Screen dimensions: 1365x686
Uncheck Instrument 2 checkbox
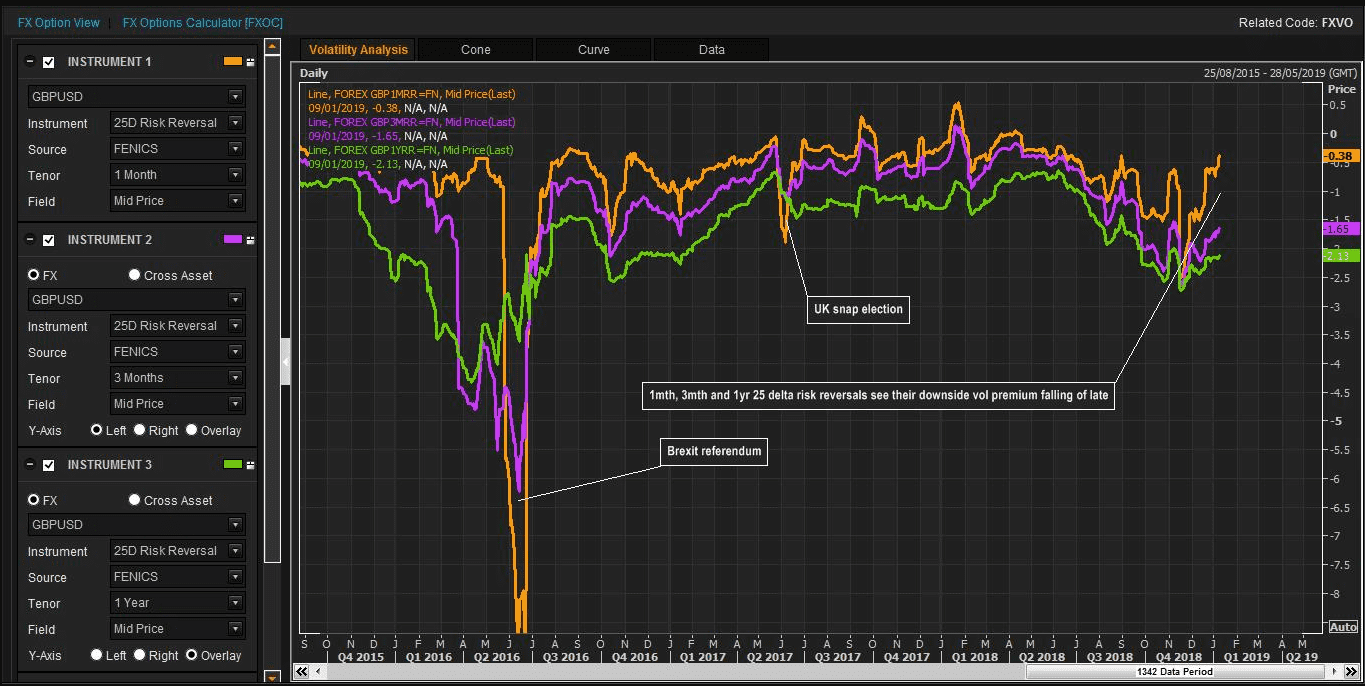click(49, 240)
